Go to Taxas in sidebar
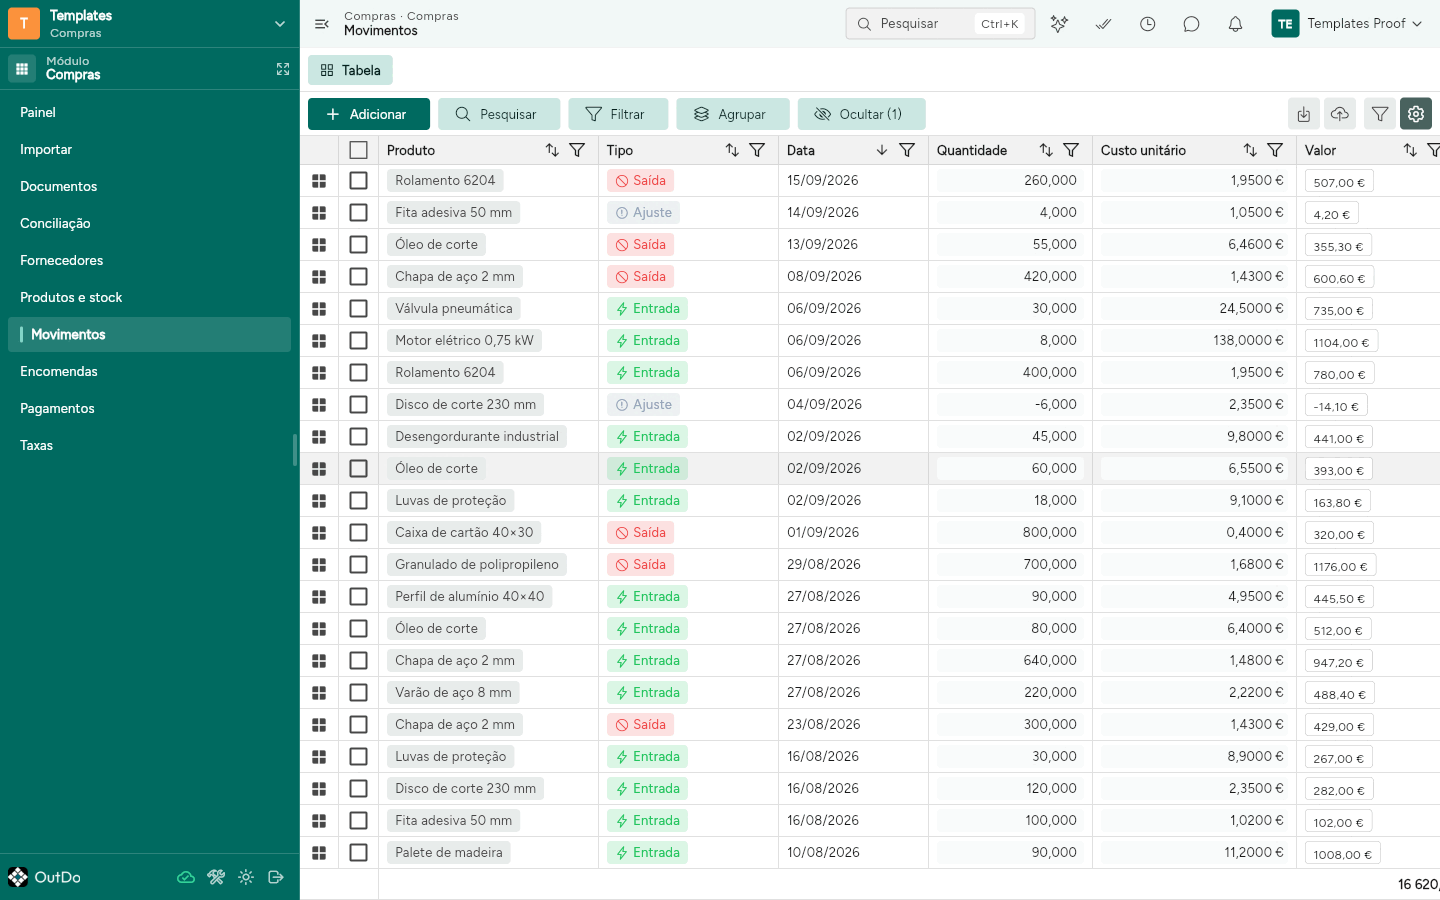Image resolution: width=1440 pixels, height=900 pixels. pyautogui.click(x=149, y=445)
